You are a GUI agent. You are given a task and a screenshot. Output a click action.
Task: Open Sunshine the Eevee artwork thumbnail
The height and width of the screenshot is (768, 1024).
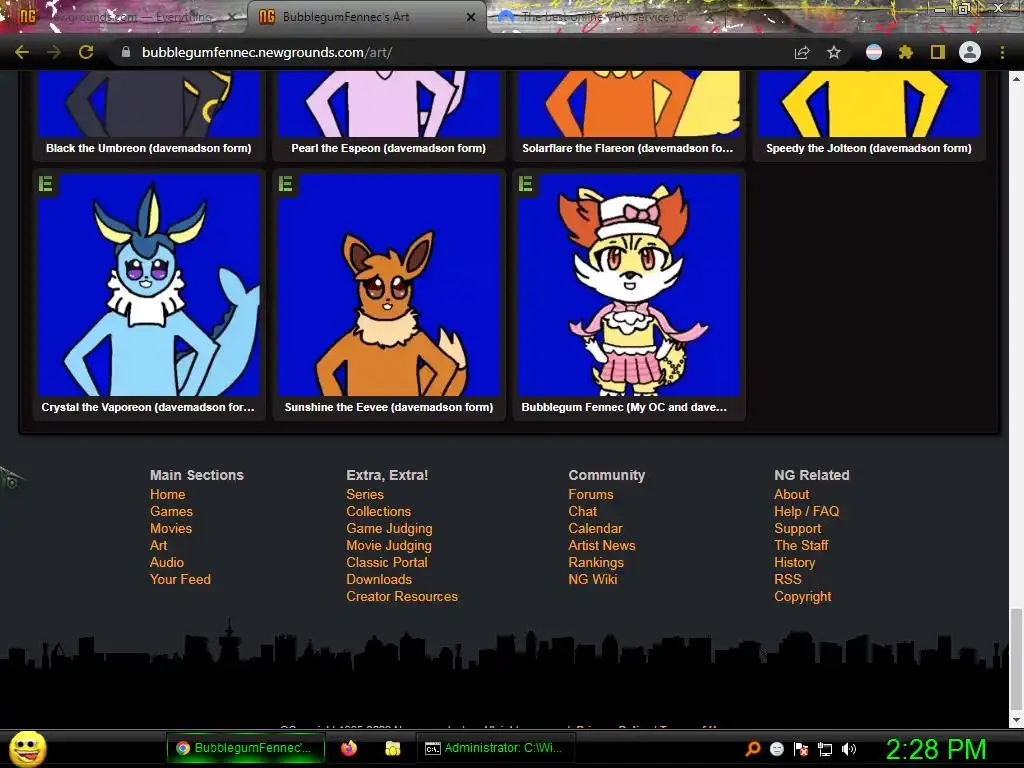[x=389, y=285]
